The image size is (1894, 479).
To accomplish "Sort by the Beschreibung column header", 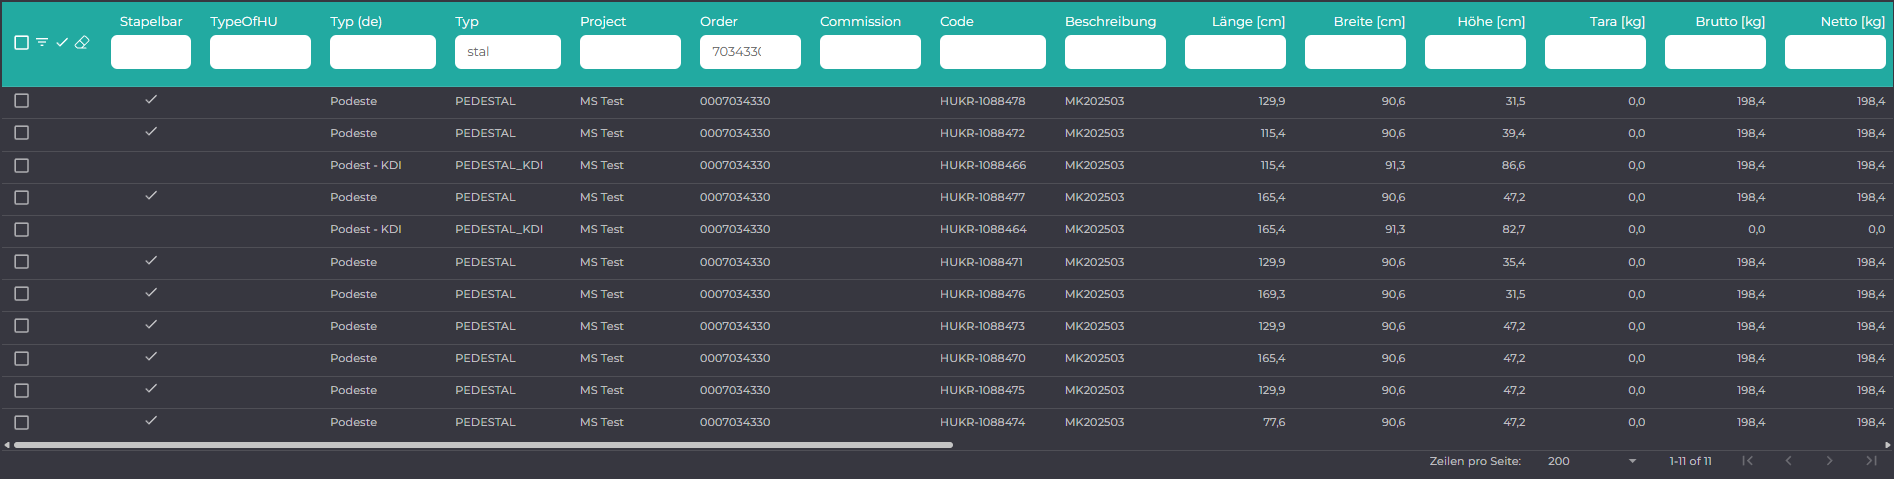I will pyautogui.click(x=1110, y=21).
